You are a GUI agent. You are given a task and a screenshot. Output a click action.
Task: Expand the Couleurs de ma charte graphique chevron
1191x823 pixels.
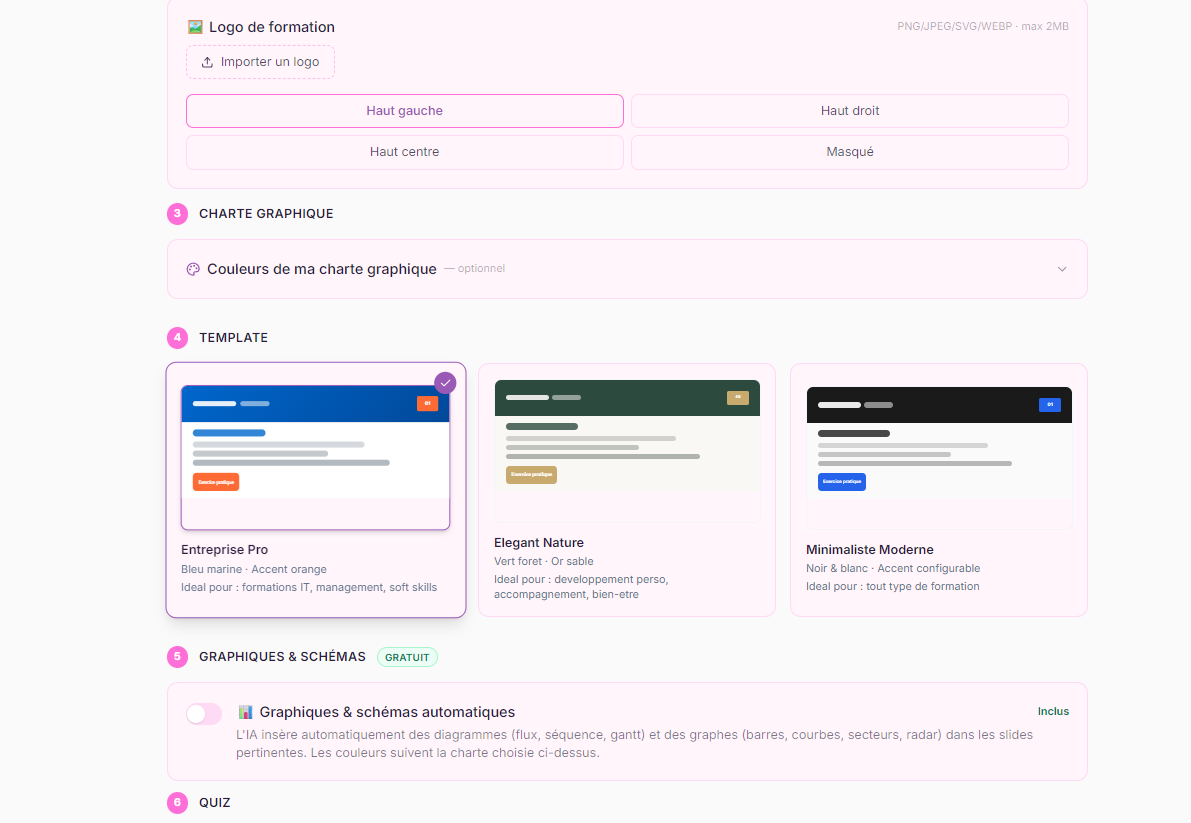(x=1062, y=269)
